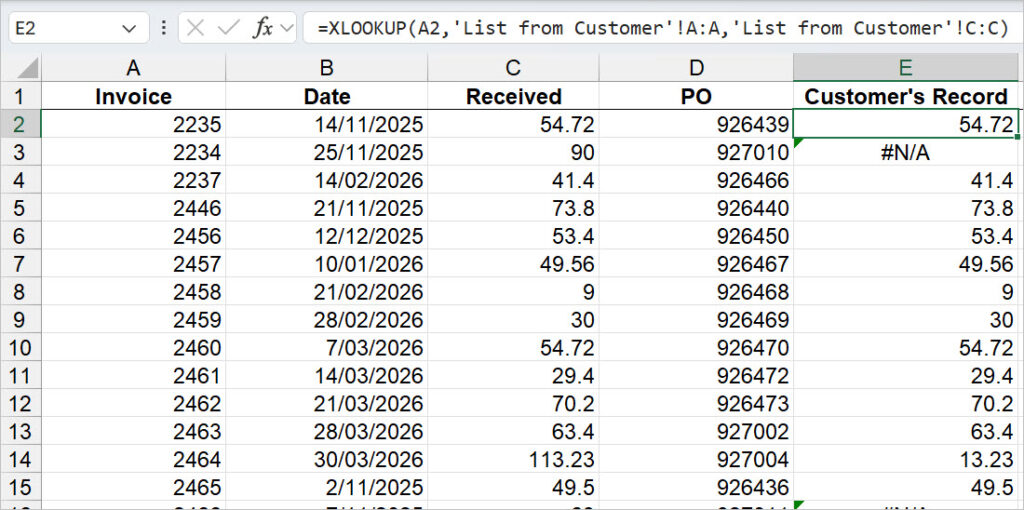Open the Insert Function fx button
Viewport: 1024px width, 510px height.
click(263, 28)
